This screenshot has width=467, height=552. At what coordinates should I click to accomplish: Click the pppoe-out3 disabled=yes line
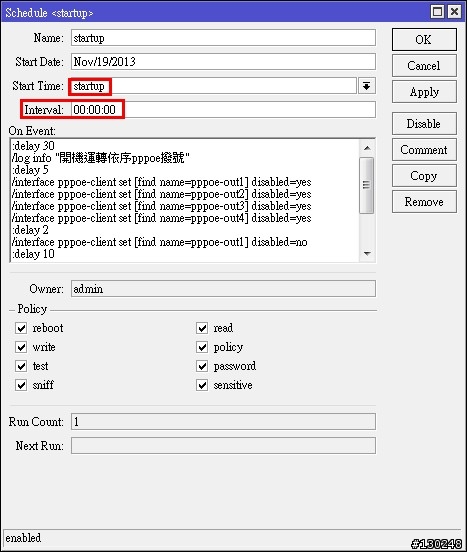click(x=162, y=206)
